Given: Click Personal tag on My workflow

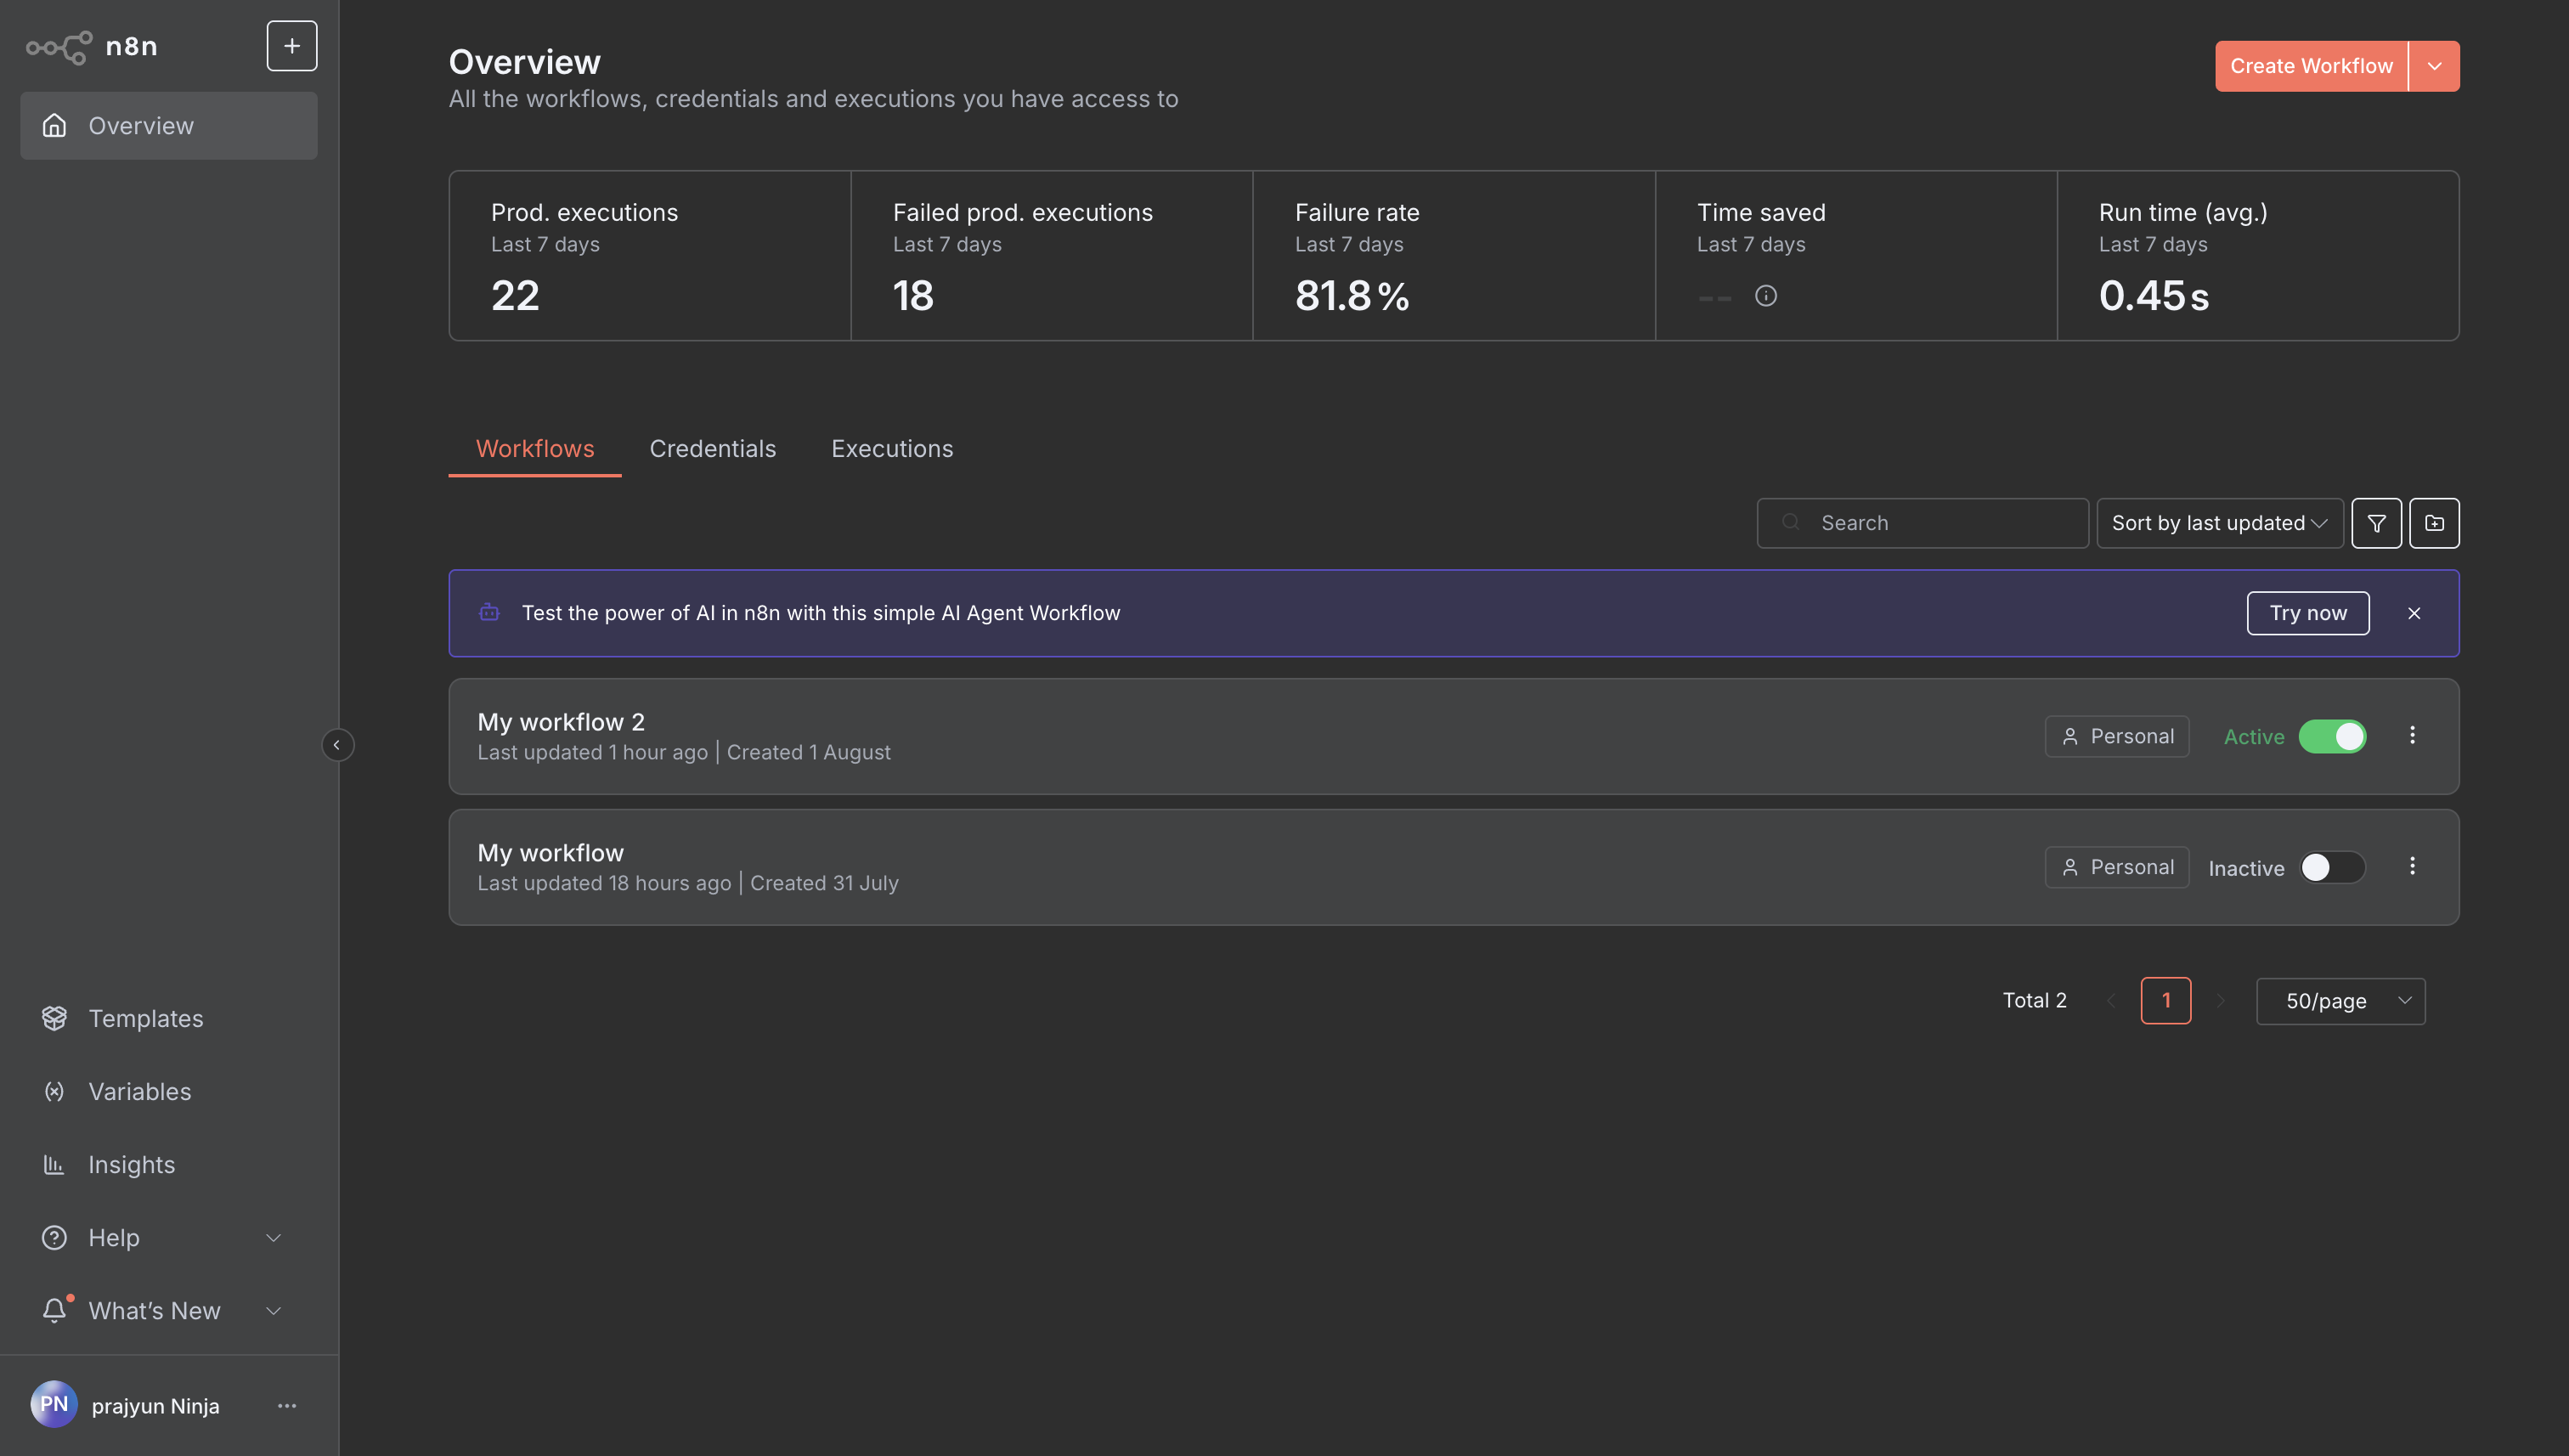Looking at the screenshot, I should point(2117,867).
